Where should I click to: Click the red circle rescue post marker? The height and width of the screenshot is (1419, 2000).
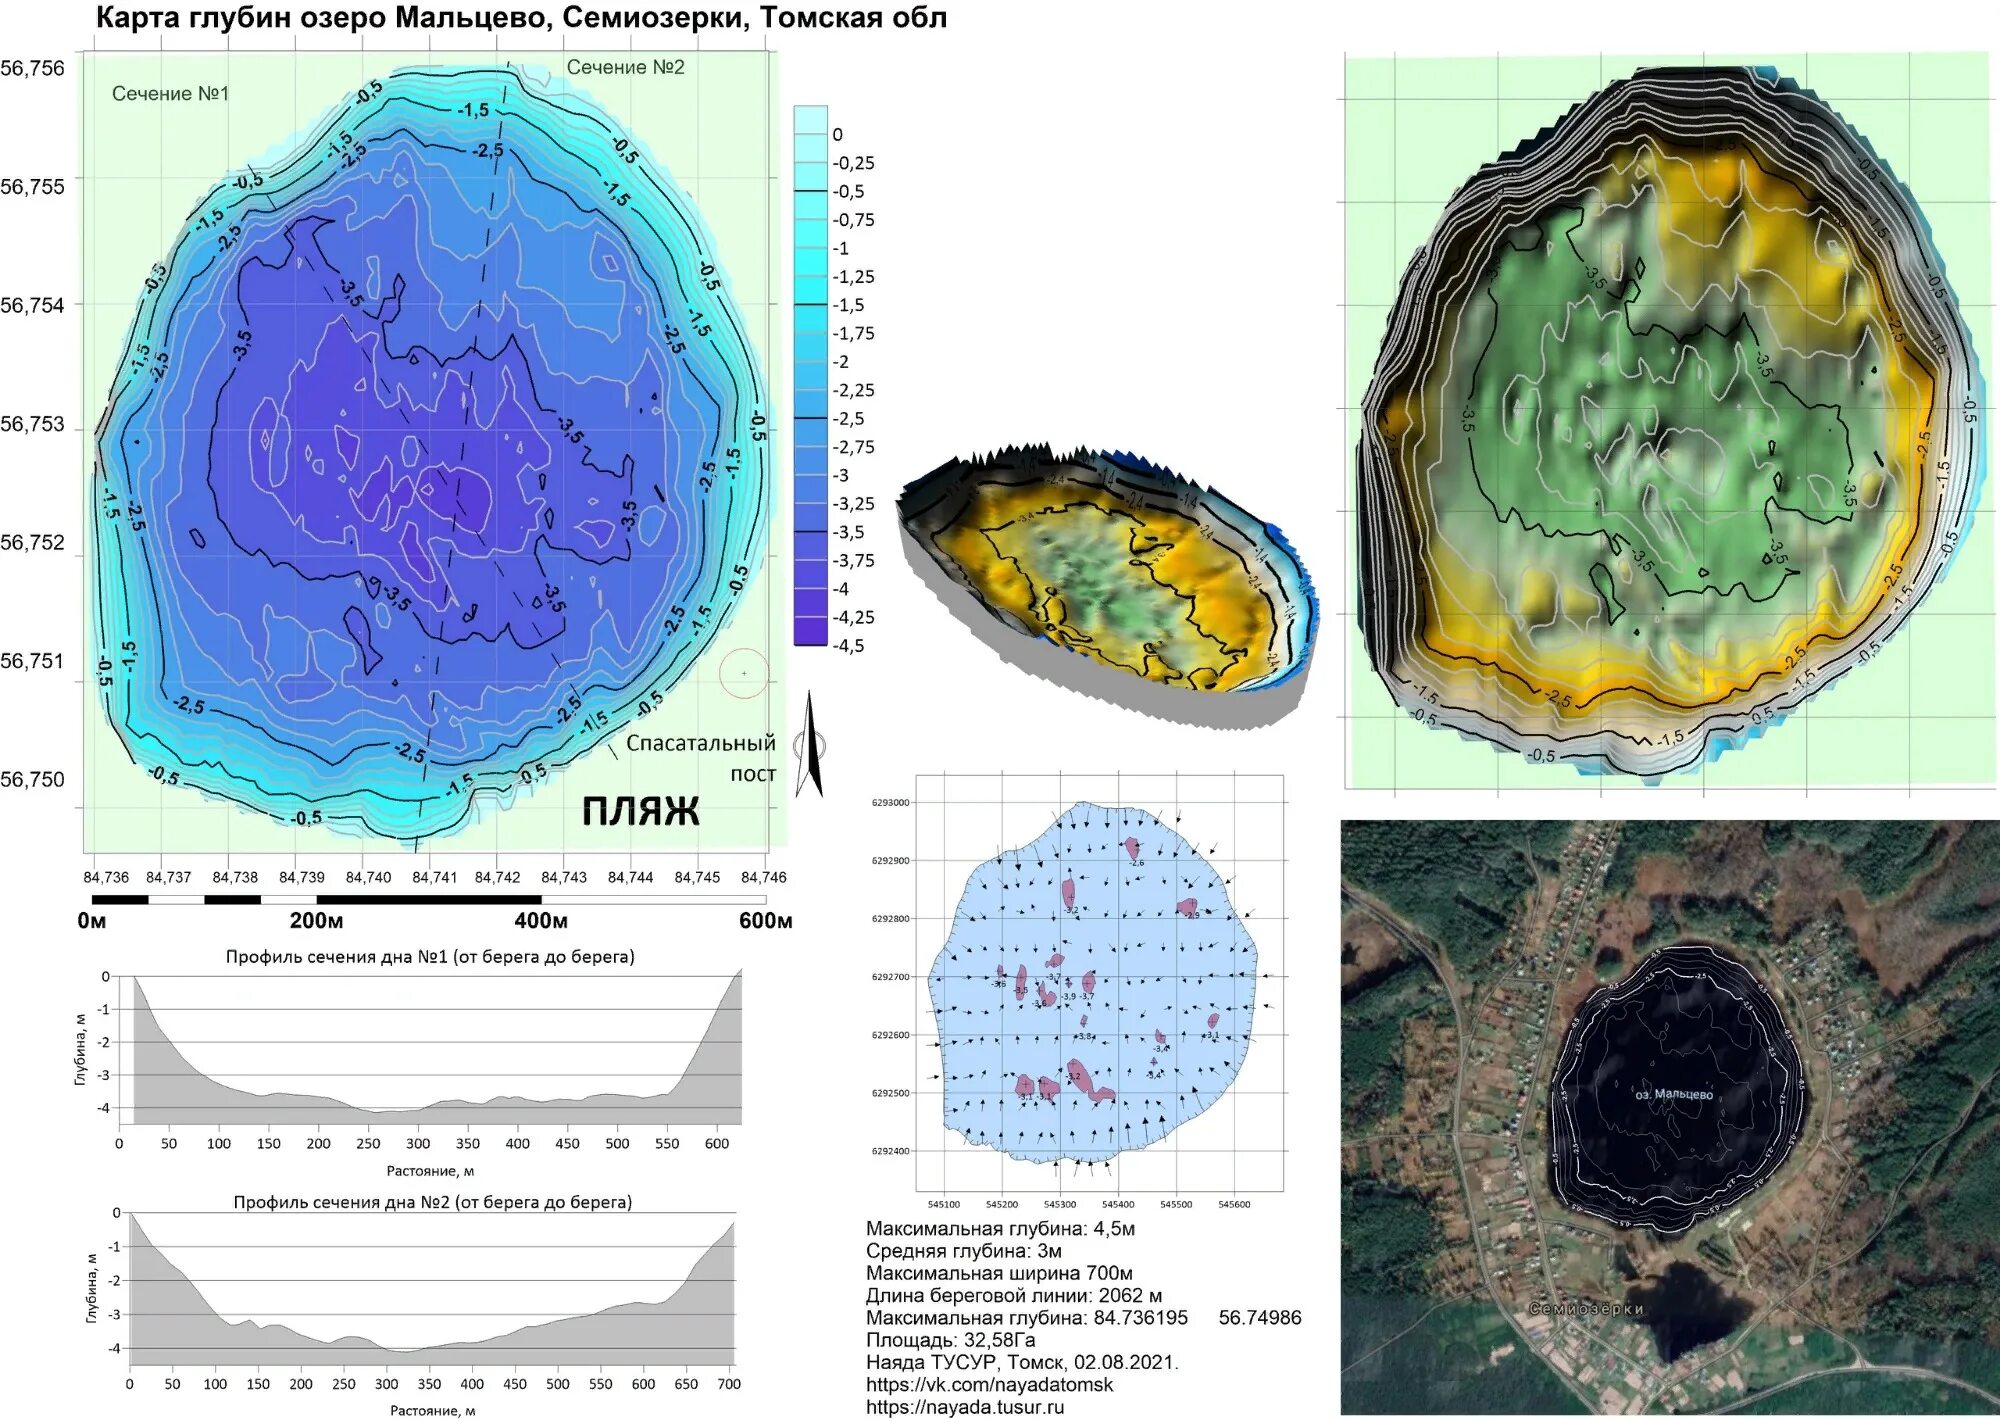point(744,673)
